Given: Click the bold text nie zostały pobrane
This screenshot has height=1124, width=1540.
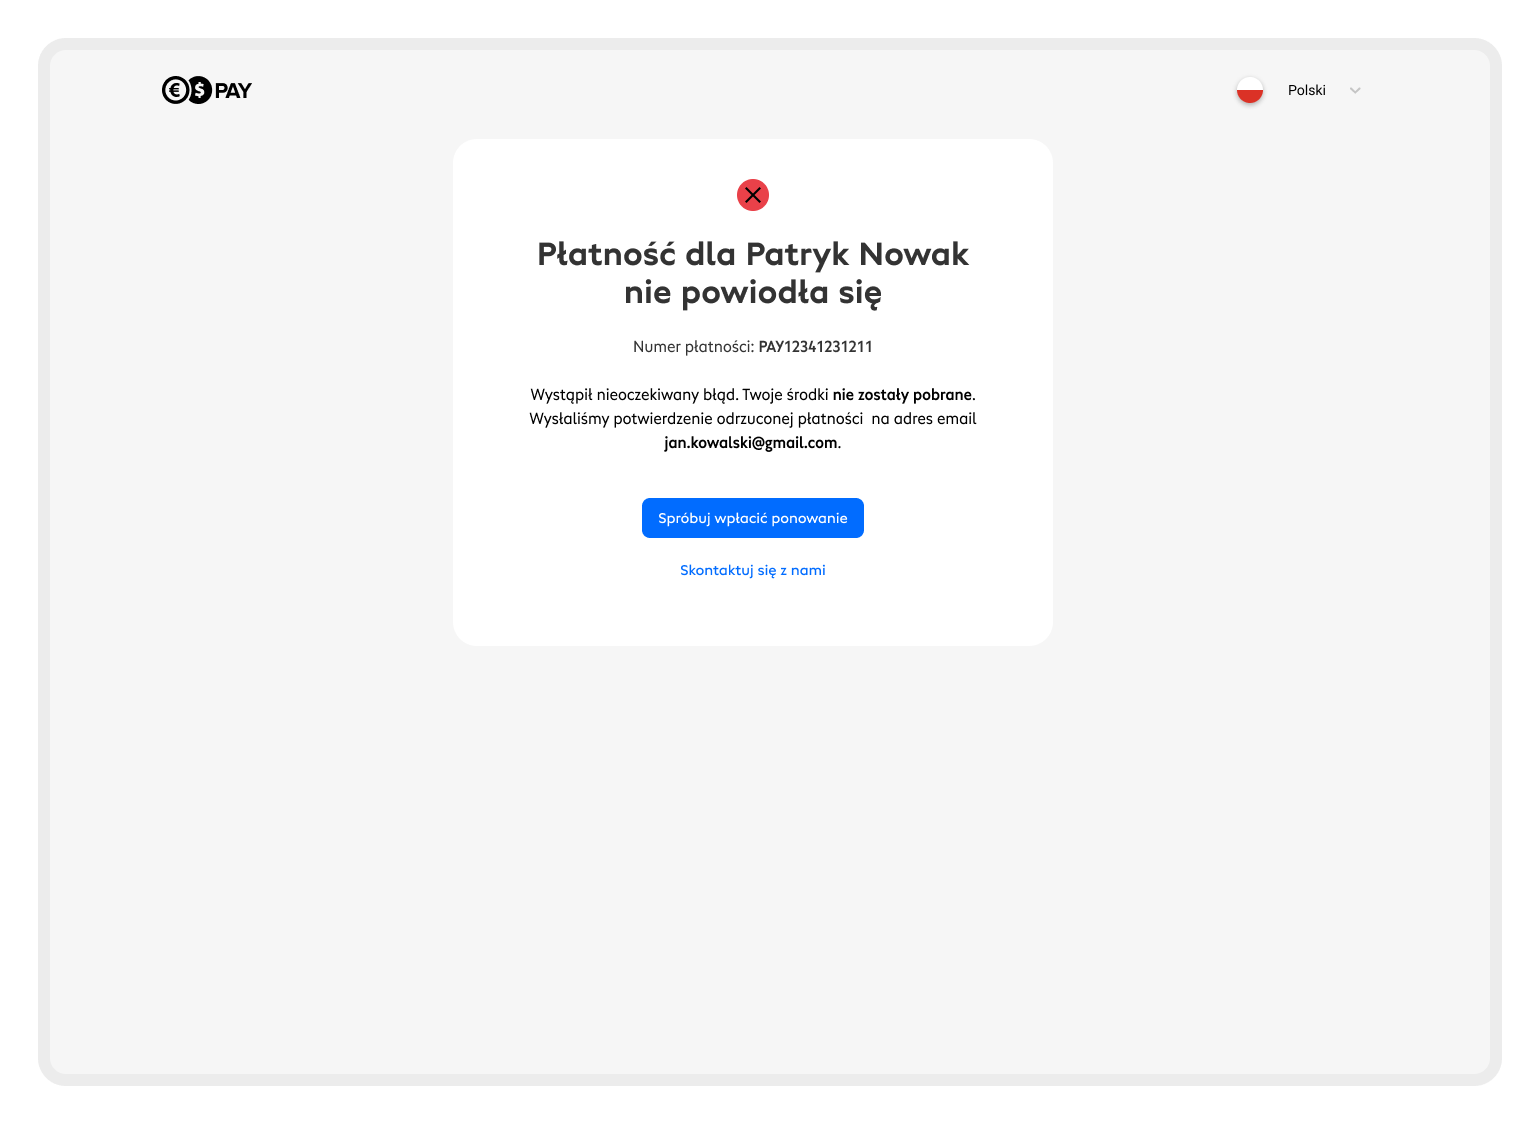Looking at the screenshot, I should [x=902, y=395].
